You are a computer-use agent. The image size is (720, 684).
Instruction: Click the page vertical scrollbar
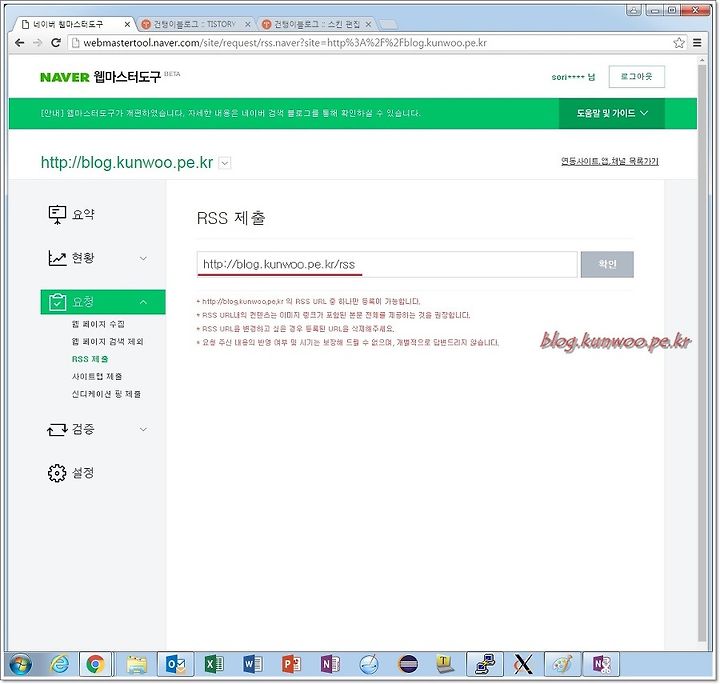tap(702, 351)
